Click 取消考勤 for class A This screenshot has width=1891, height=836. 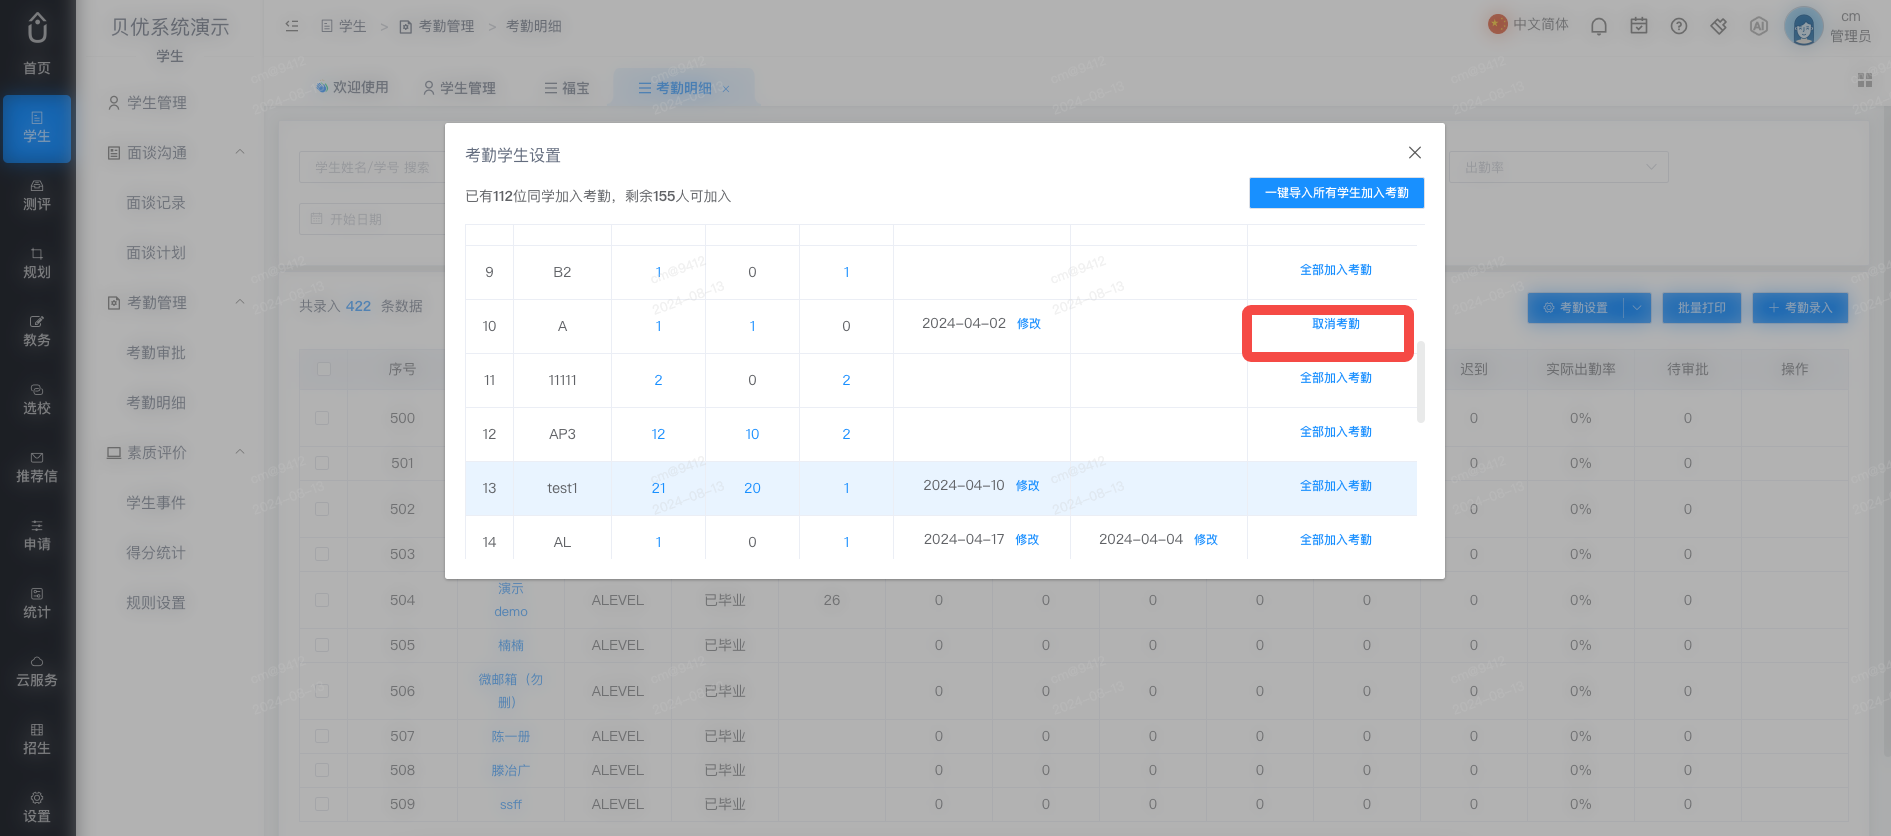[1336, 324]
